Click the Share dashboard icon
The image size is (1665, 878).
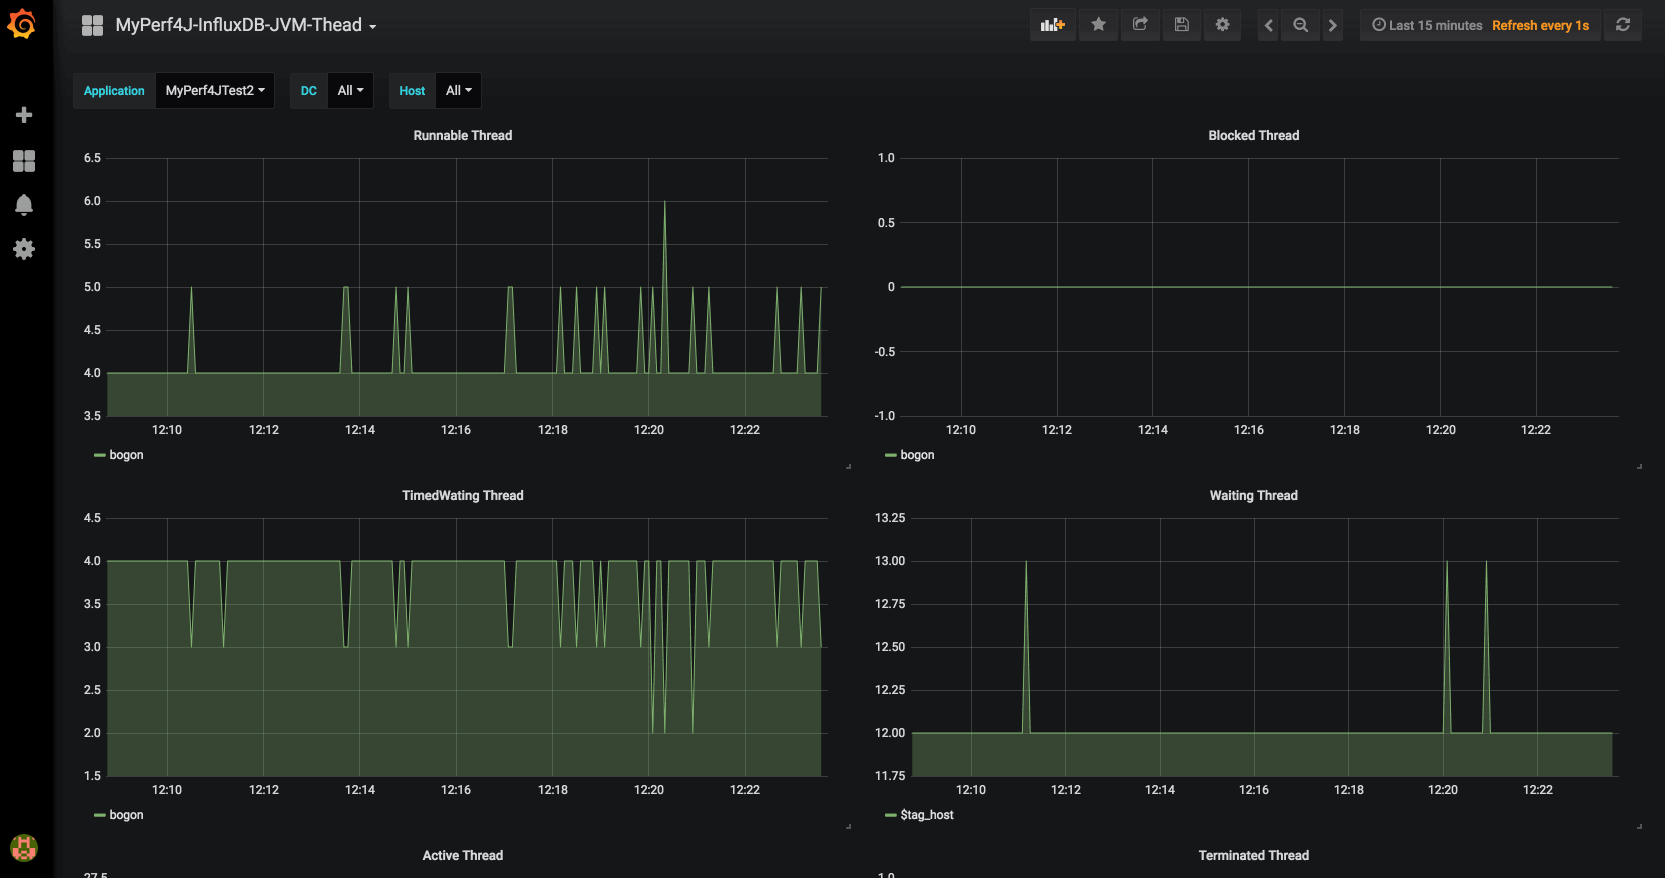1140,25
